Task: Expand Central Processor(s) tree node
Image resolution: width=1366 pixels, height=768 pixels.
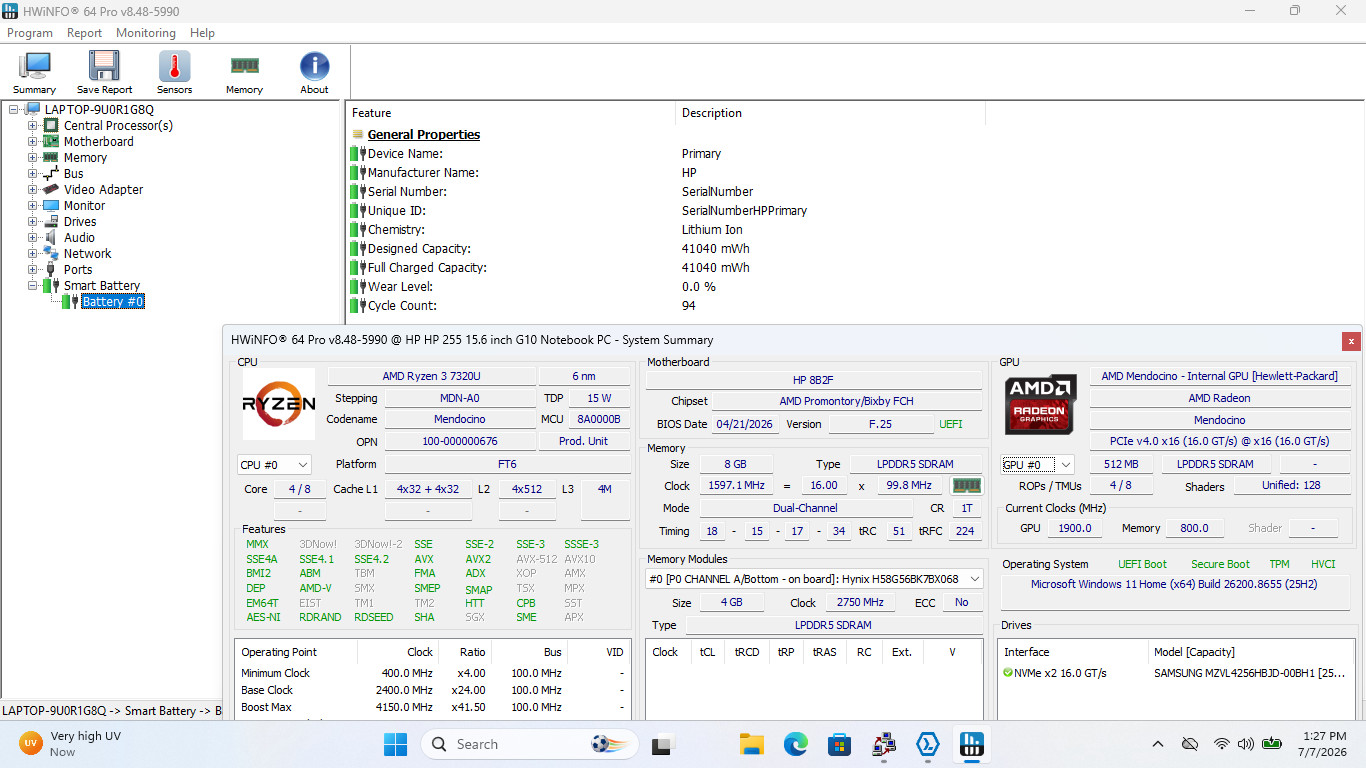Action: 32,125
